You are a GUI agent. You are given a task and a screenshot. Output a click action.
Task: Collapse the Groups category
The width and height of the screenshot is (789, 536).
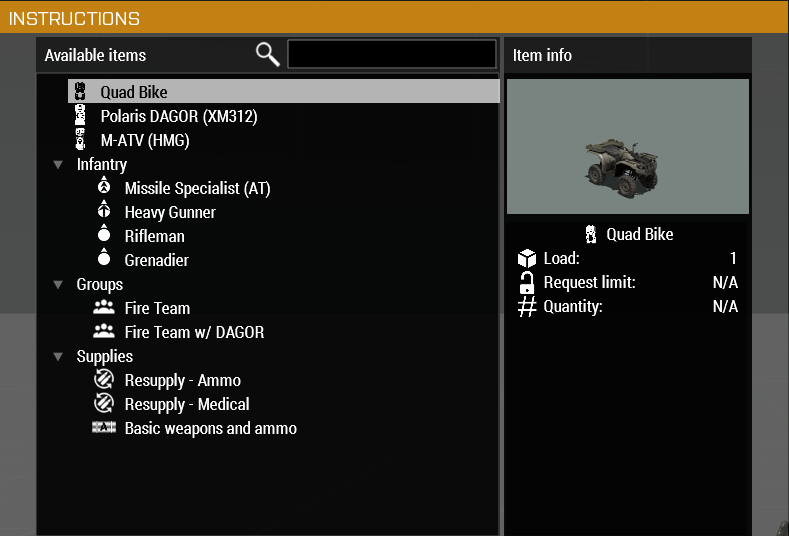(x=58, y=285)
